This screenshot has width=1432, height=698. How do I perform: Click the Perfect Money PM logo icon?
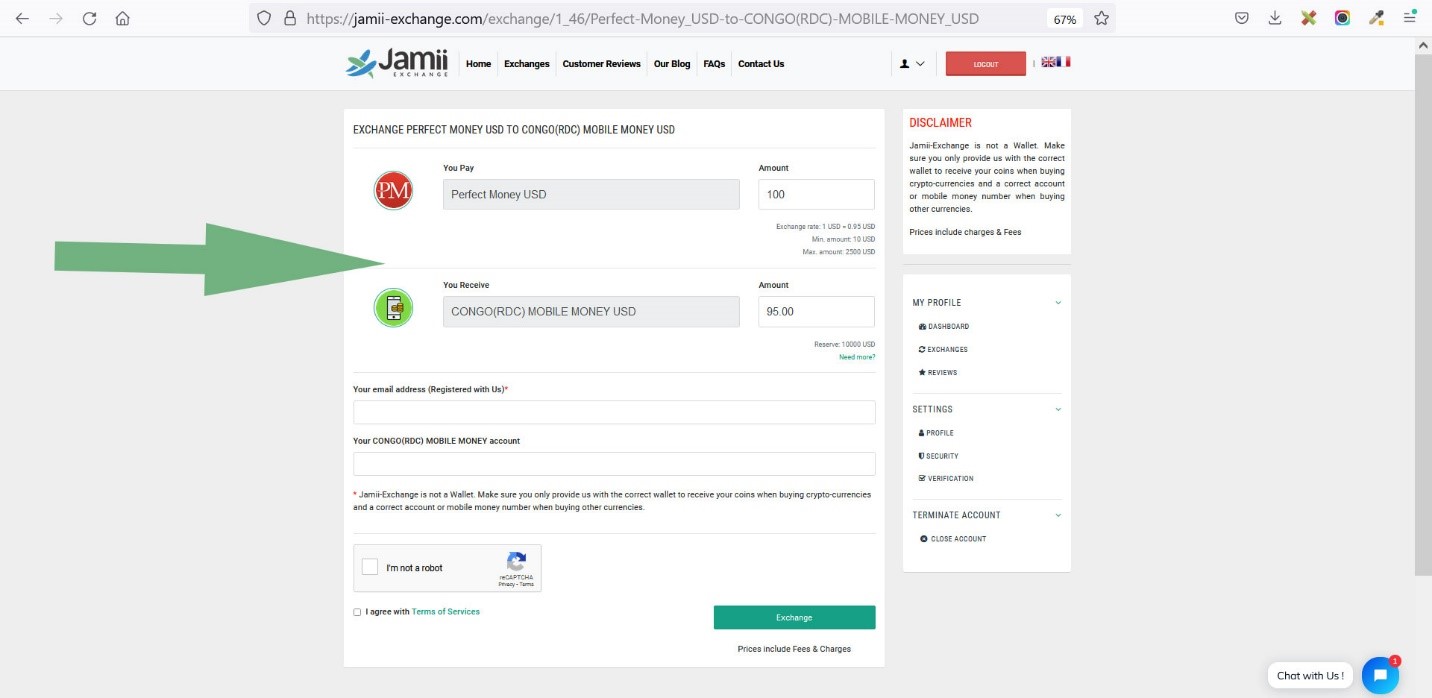click(x=393, y=190)
